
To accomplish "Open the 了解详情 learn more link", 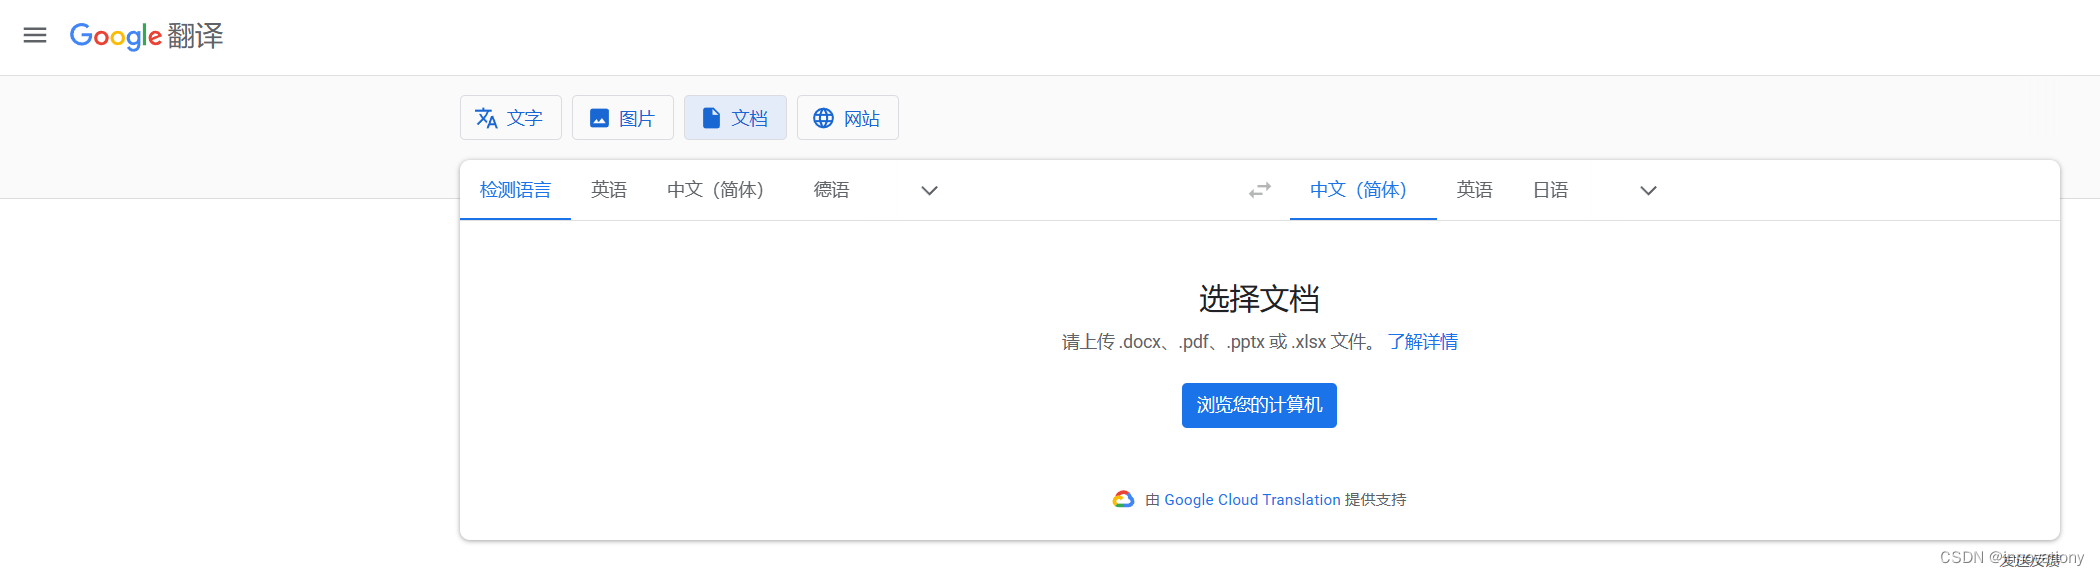I will click(x=1422, y=342).
